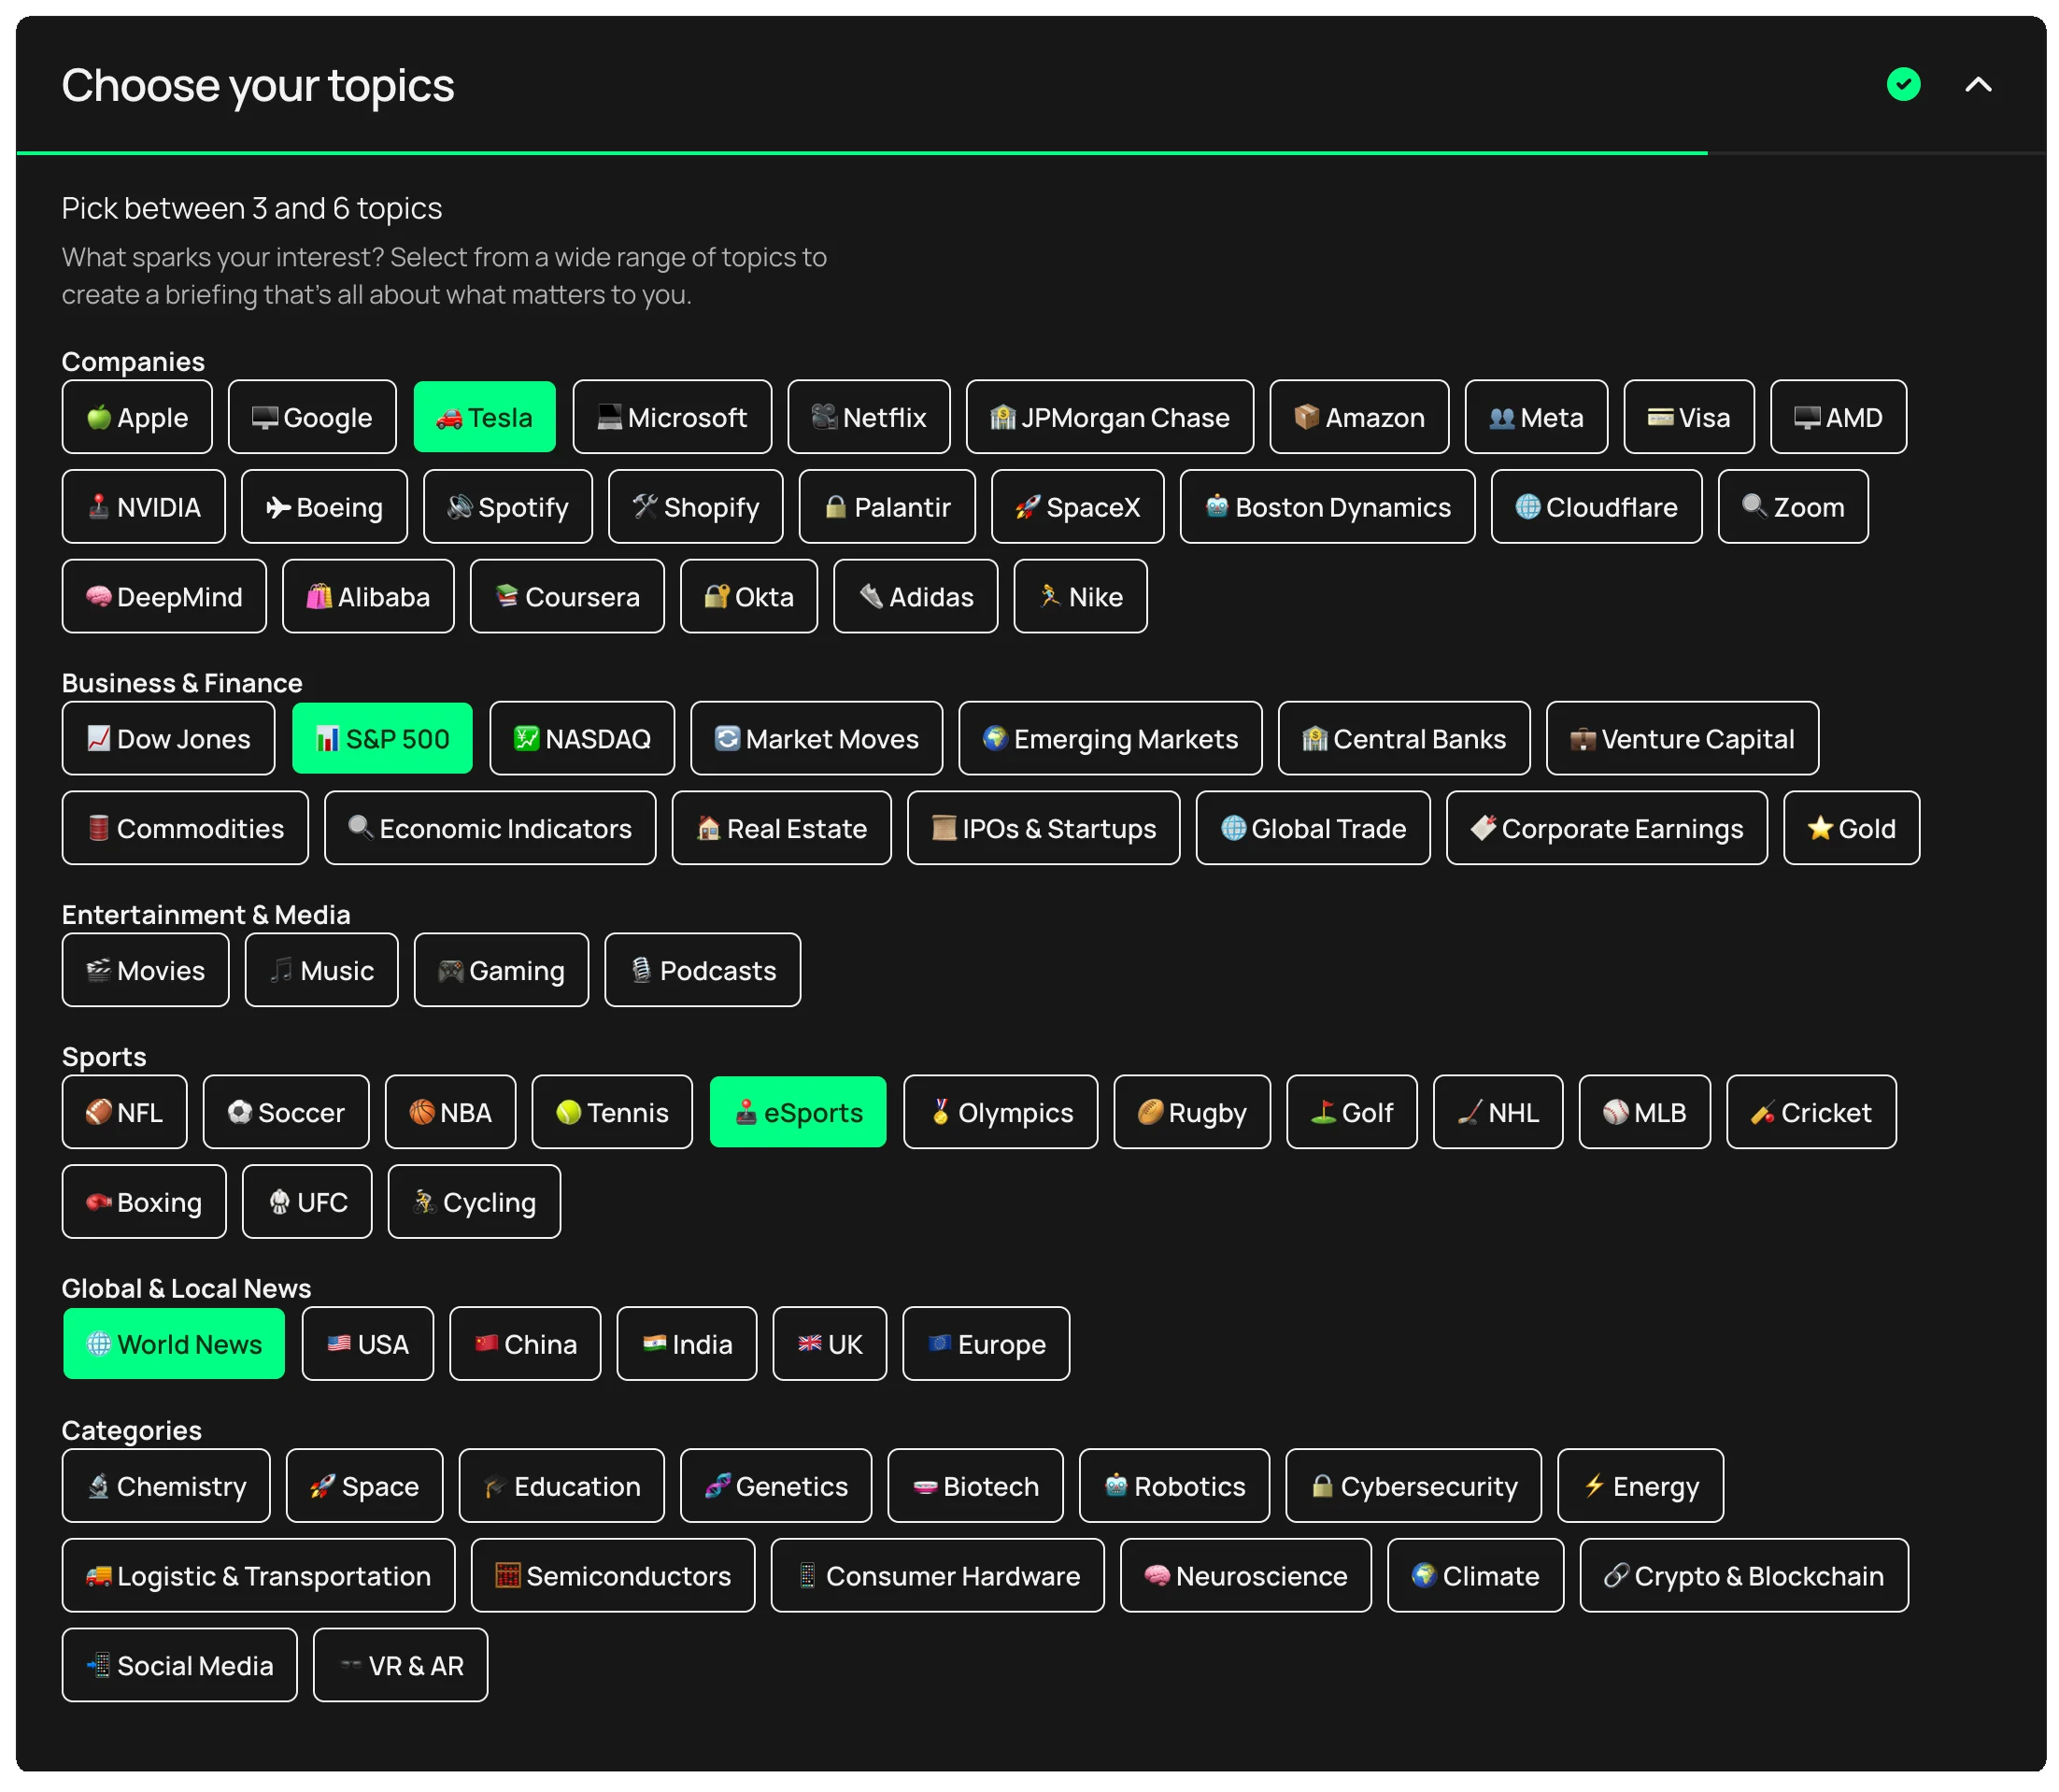Screen dimensions: 2059x1792
Task: Pick the Europe news topic
Action: pos(986,1344)
